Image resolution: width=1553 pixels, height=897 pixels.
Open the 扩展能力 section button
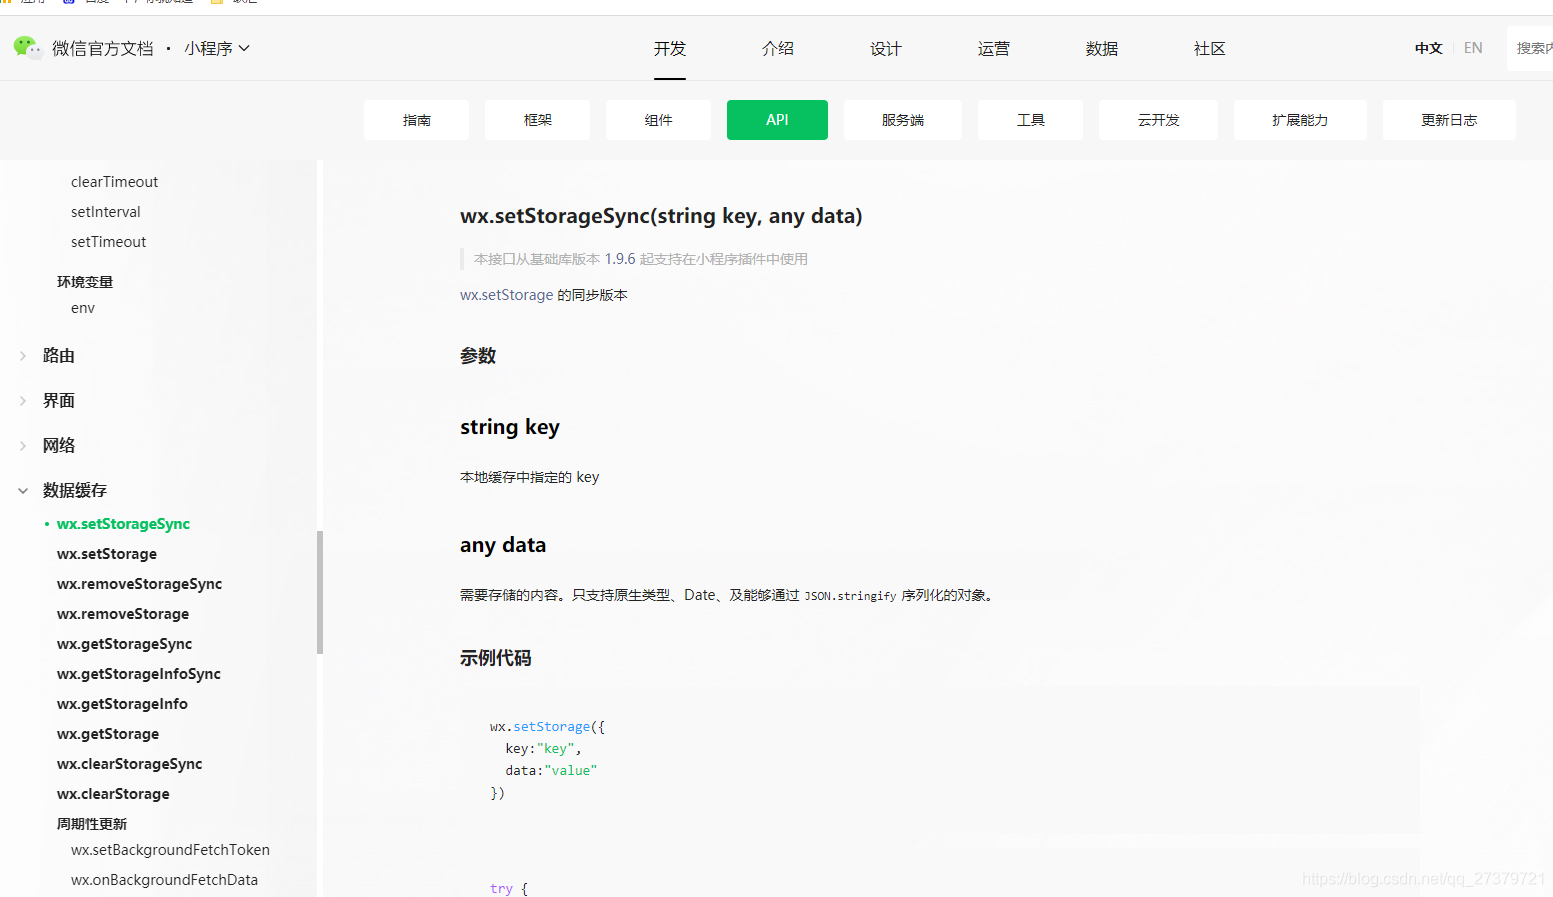click(1300, 120)
